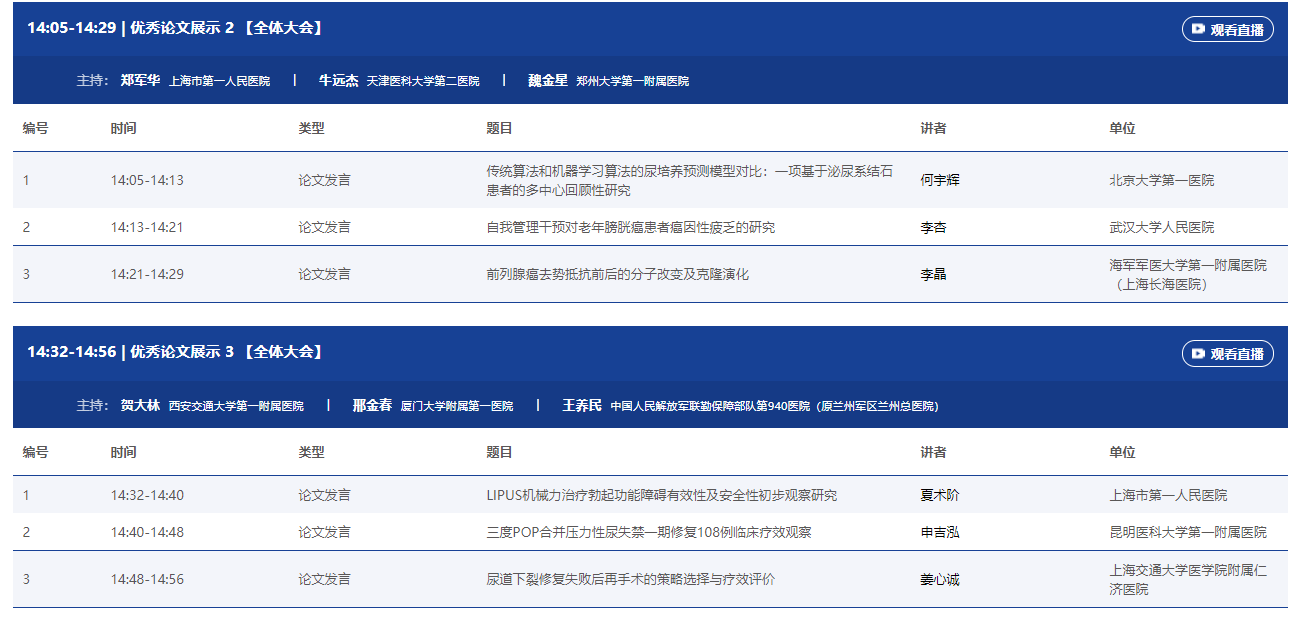
Task: Click 论文发言 type in 李杏 row
Action: 324,227
